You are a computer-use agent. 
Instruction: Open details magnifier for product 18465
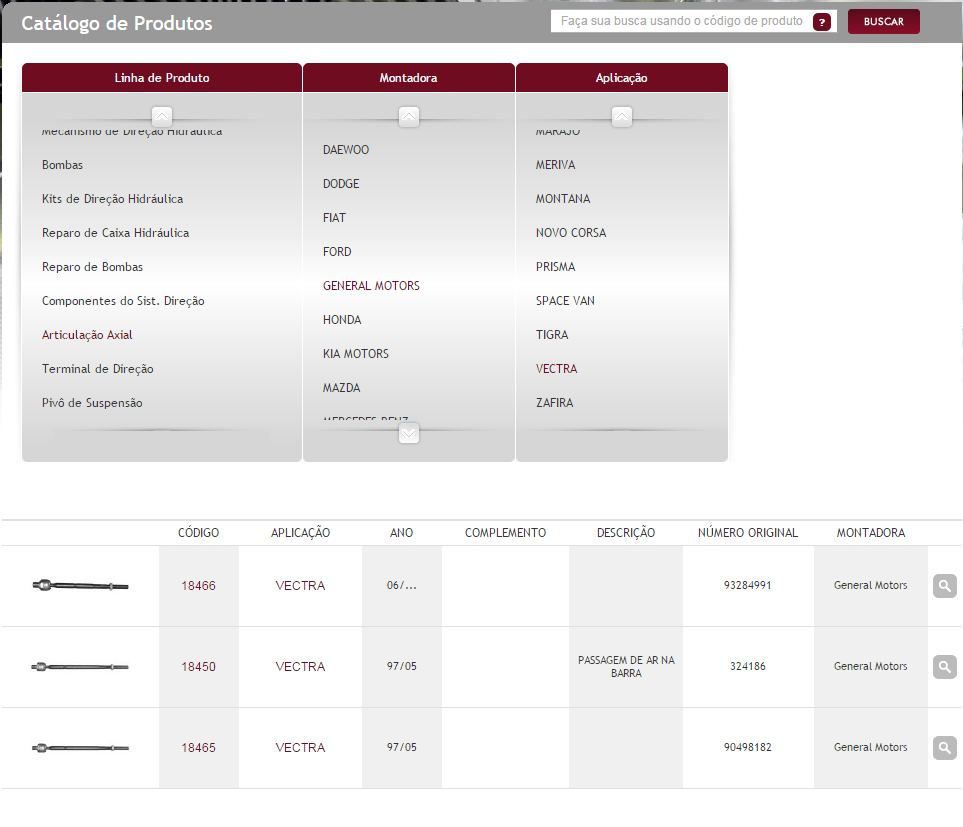pyautogui.click(x=945, y=748)
